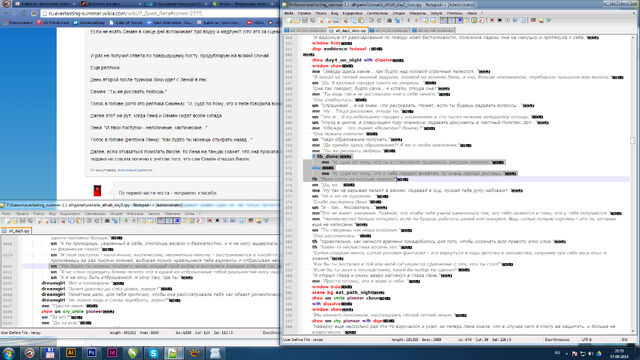Toggle word wrap button in alt_day2 window toolbar
Viewport: 640px width, 360px height.
[444, 20]
